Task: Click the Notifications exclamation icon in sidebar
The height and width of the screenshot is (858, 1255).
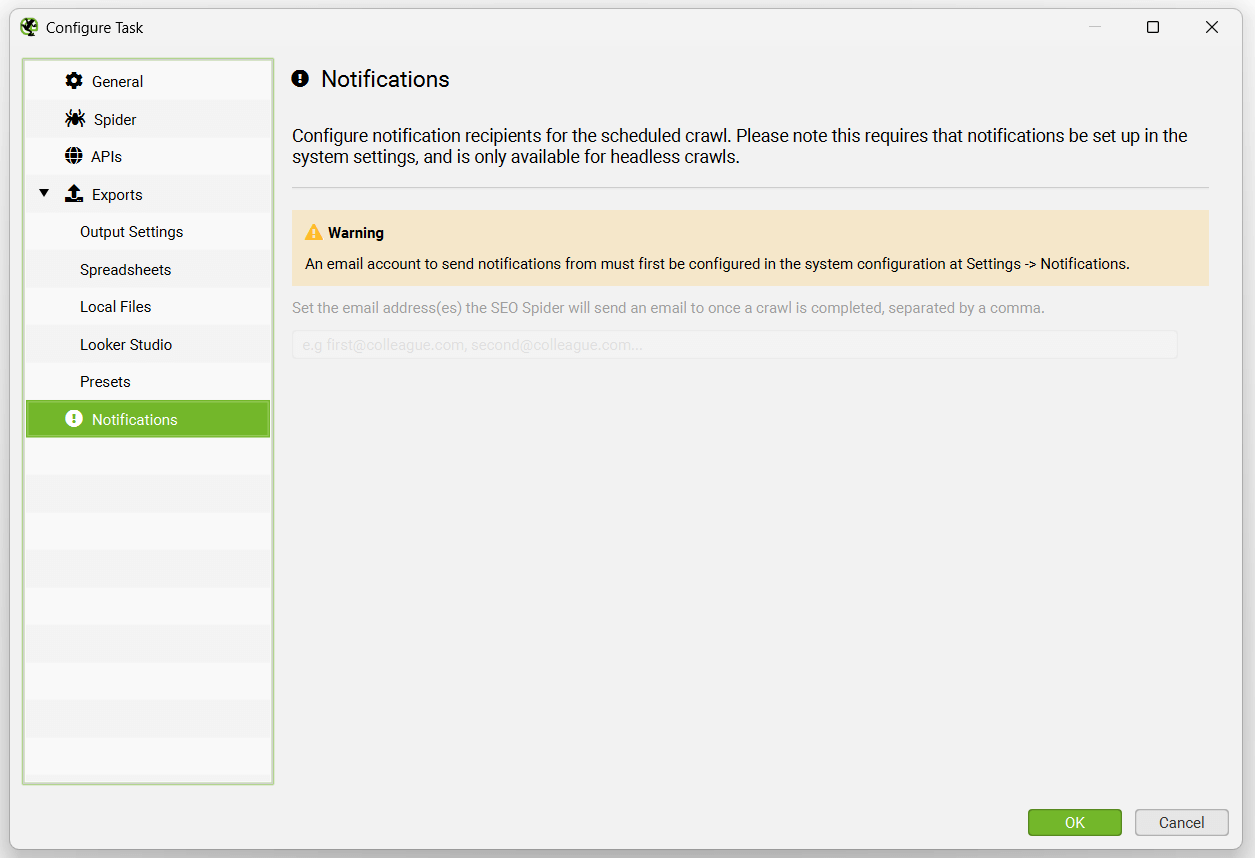Action: pyautogui.click(x=73, y=419)
